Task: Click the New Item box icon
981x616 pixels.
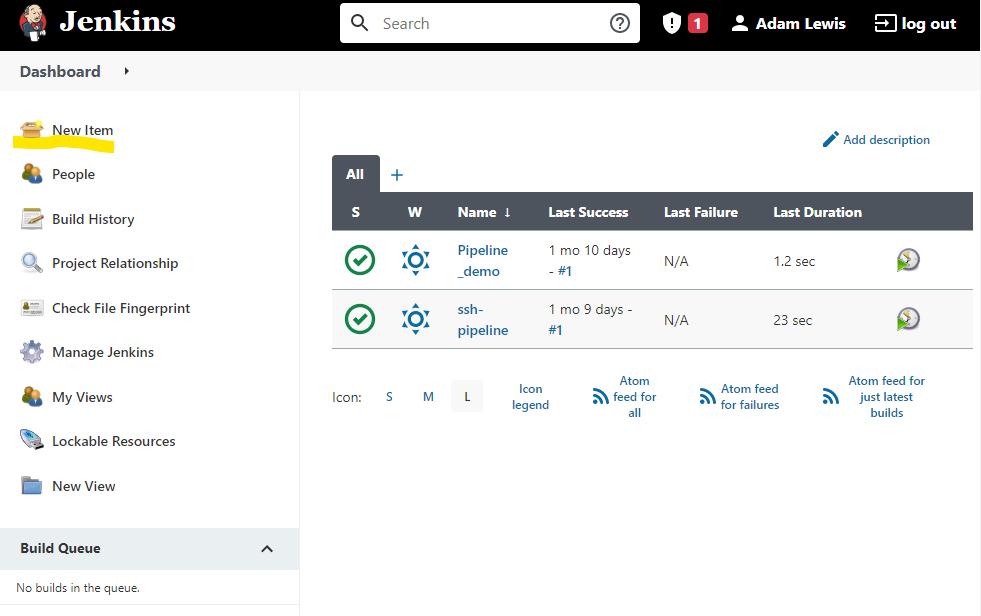Action: click(x=31, y=129)
